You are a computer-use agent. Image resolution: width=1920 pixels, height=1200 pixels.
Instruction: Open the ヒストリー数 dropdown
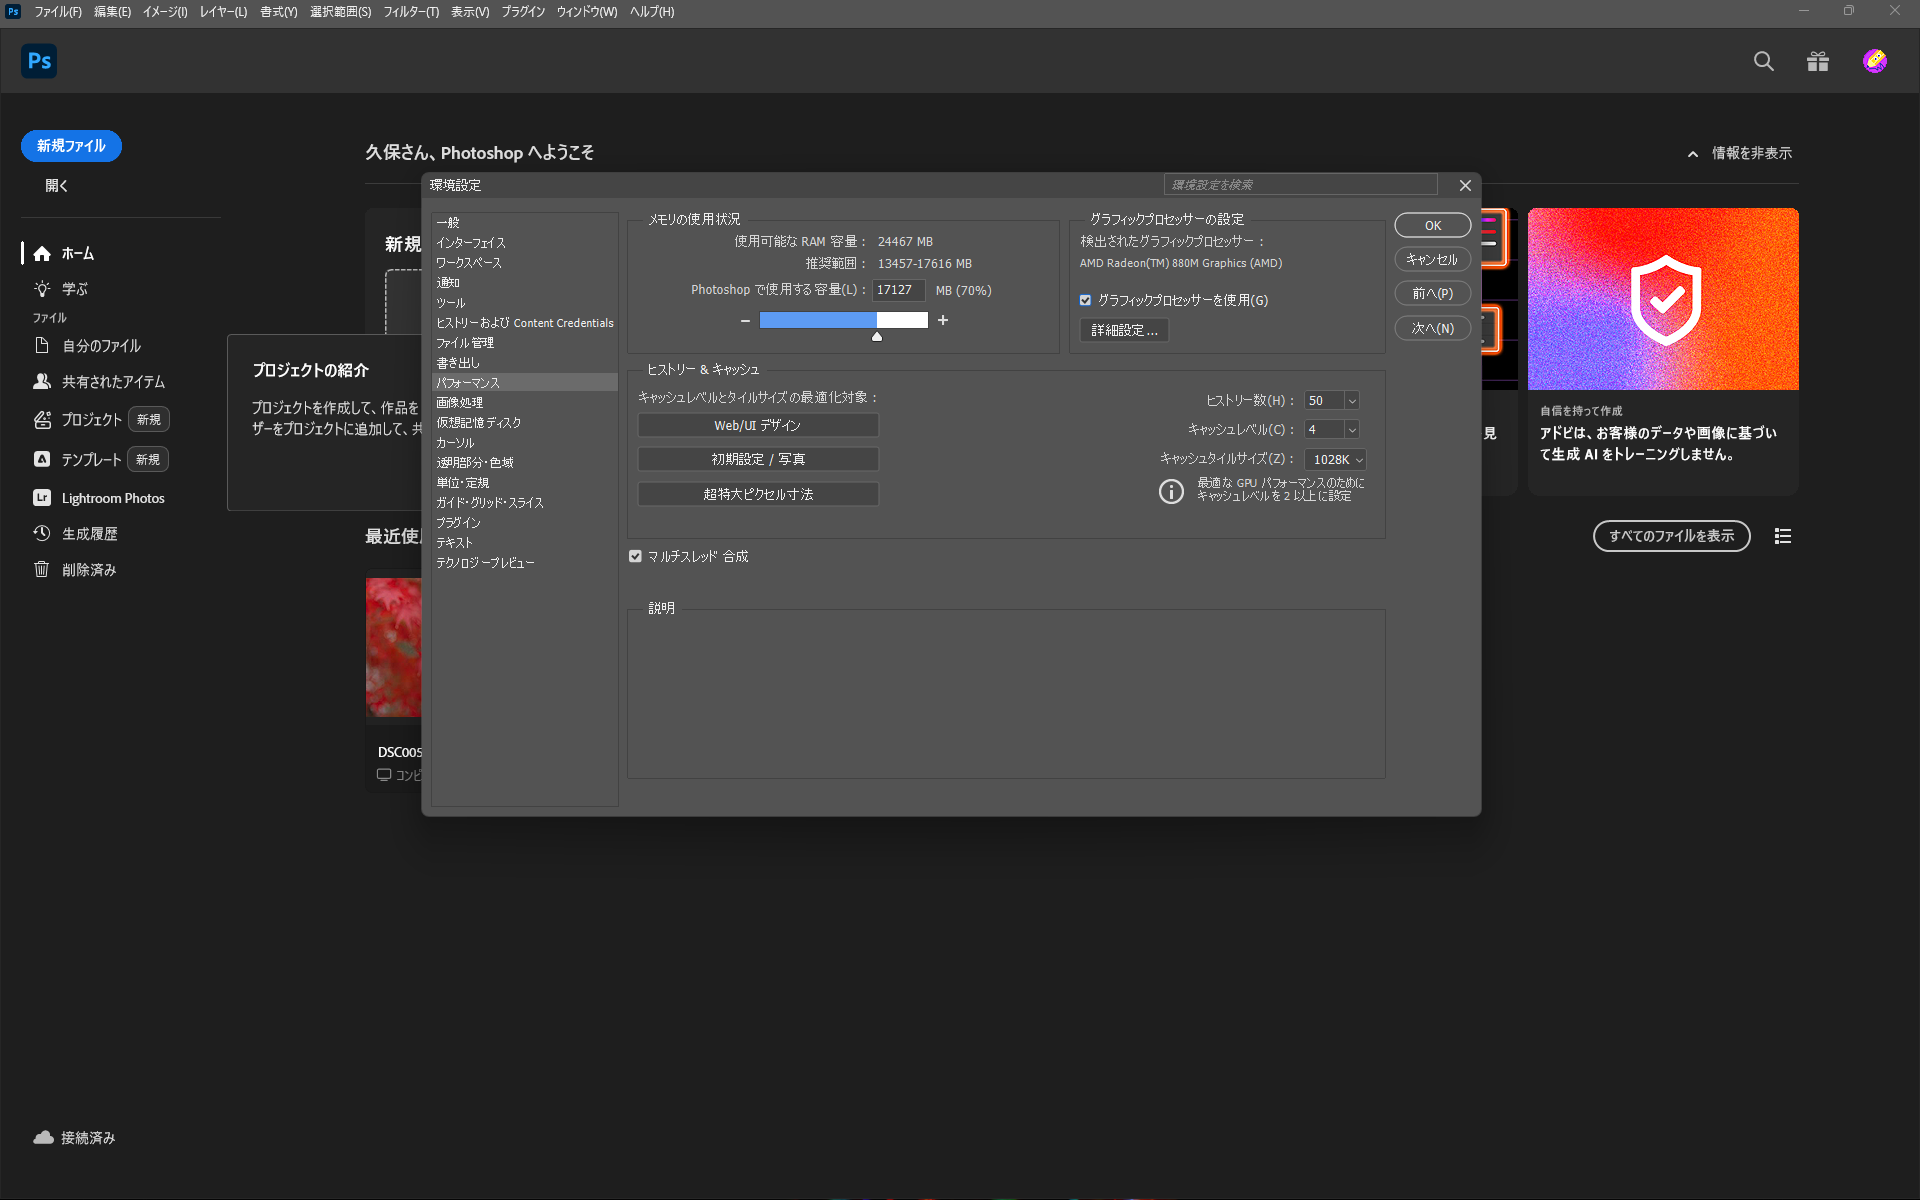1352,400
